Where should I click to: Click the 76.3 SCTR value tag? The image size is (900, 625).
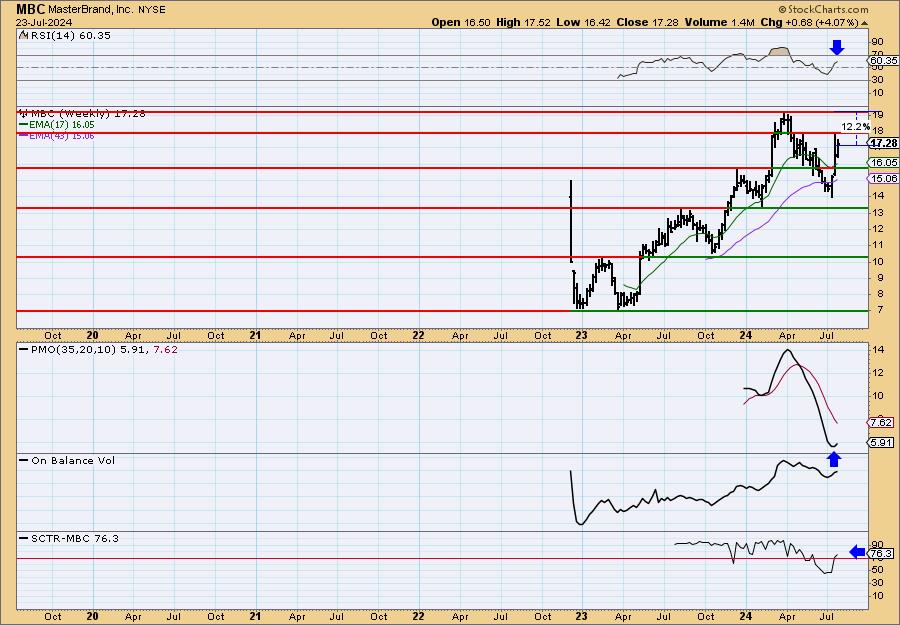coord(881,553)
